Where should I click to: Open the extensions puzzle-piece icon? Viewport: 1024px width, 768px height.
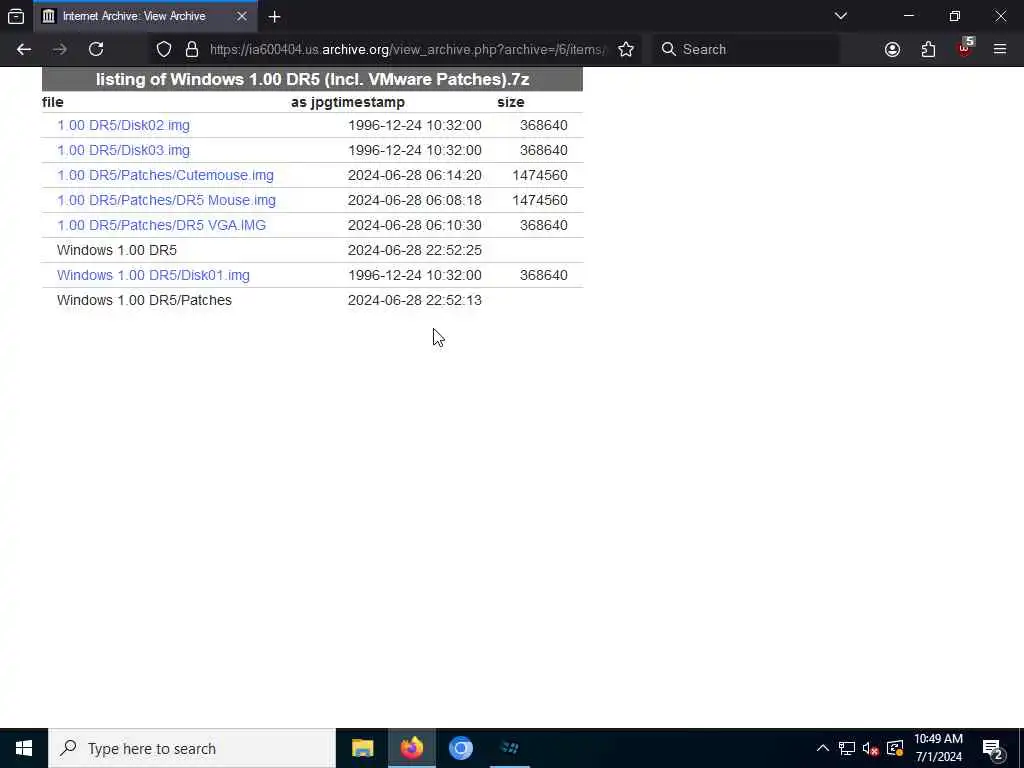[x=928, y=49]
